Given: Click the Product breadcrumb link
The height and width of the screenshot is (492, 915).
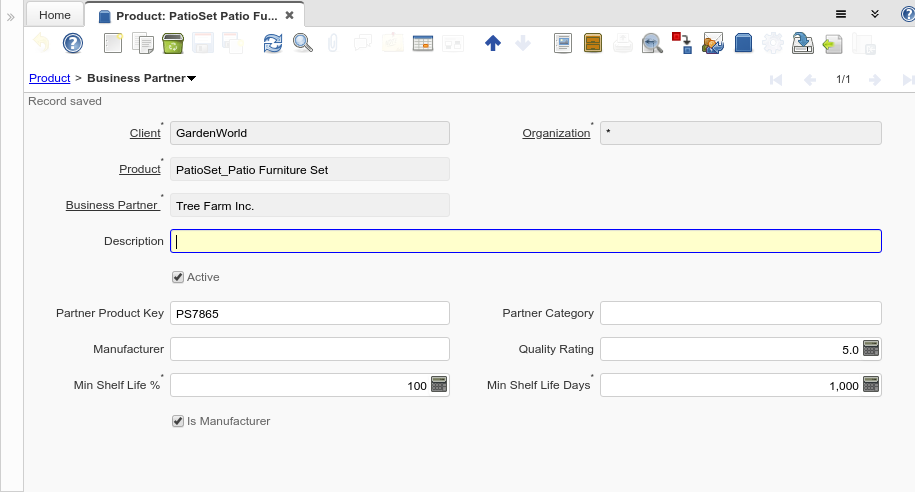Looking at the screenshot, I should click(49, 78).
